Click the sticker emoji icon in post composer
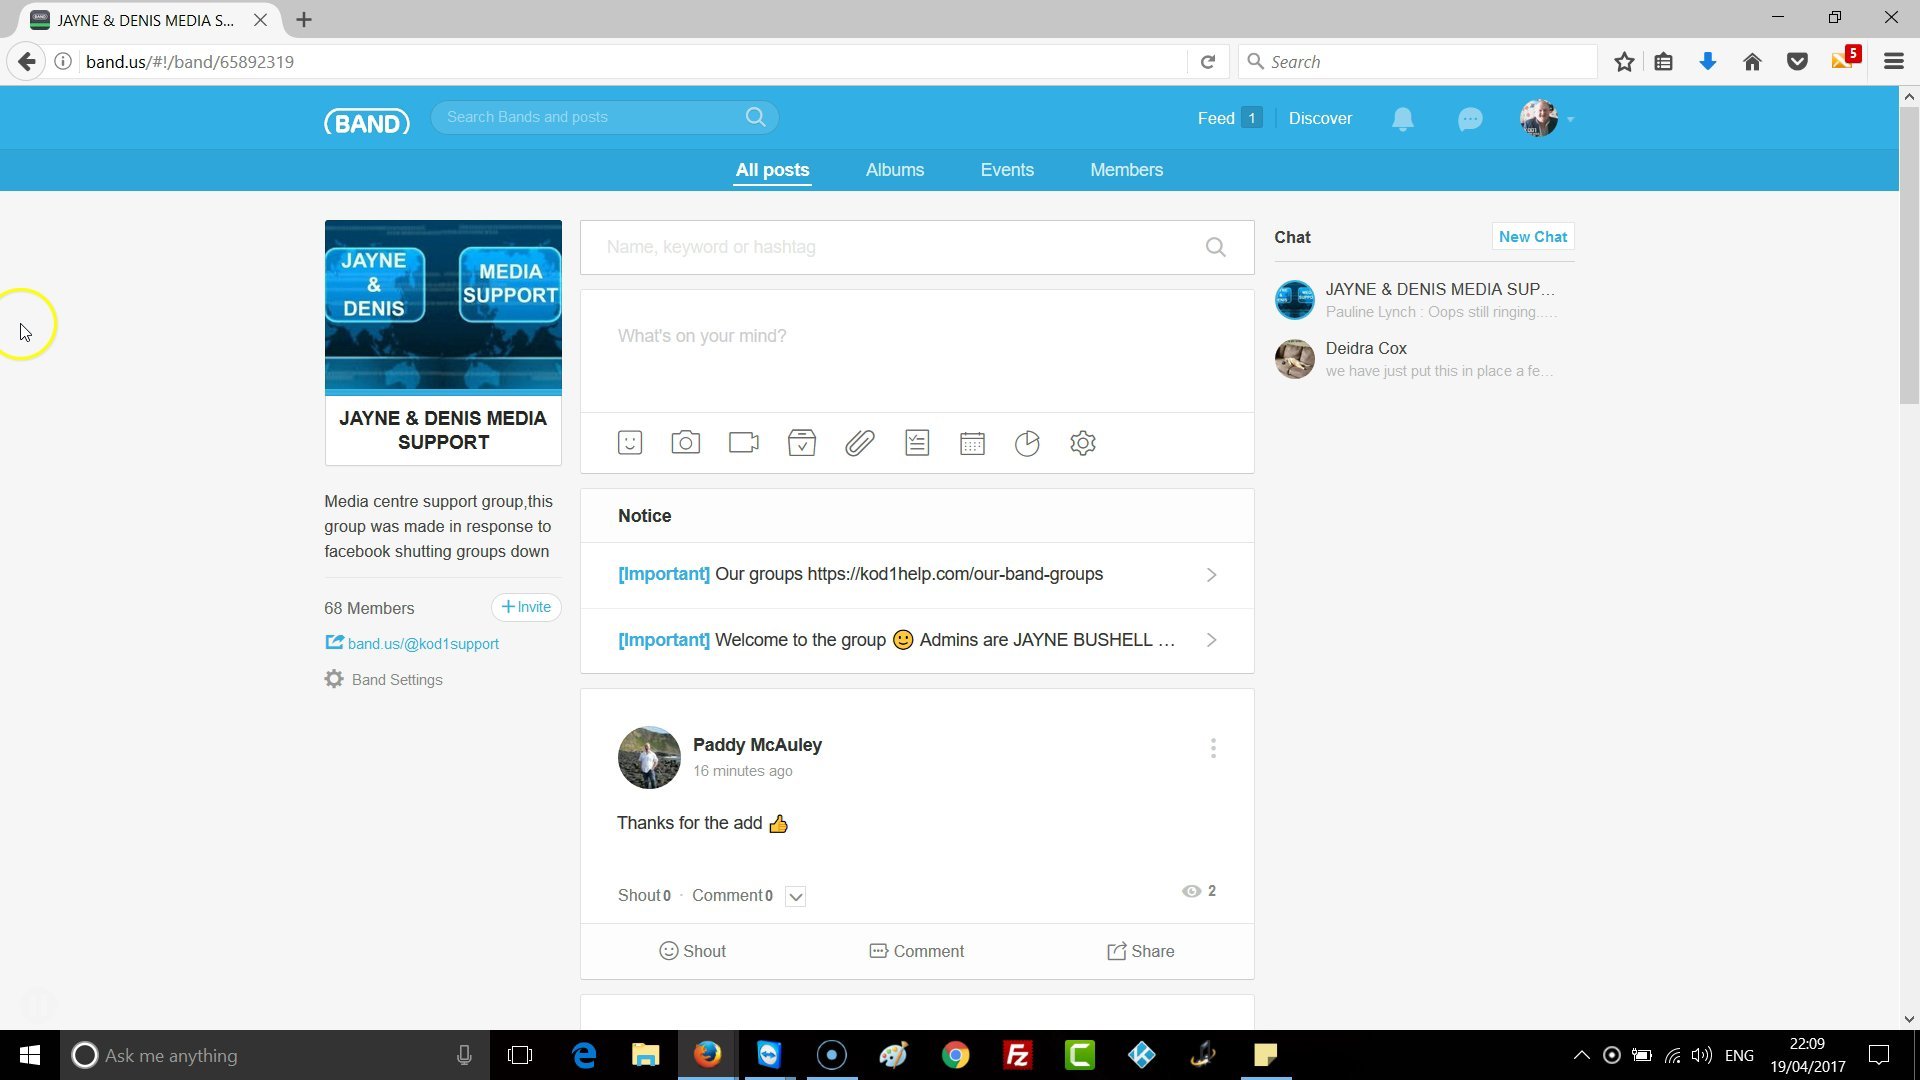The height and width of the screenshot is (1080, 1920). click(630, 443)
